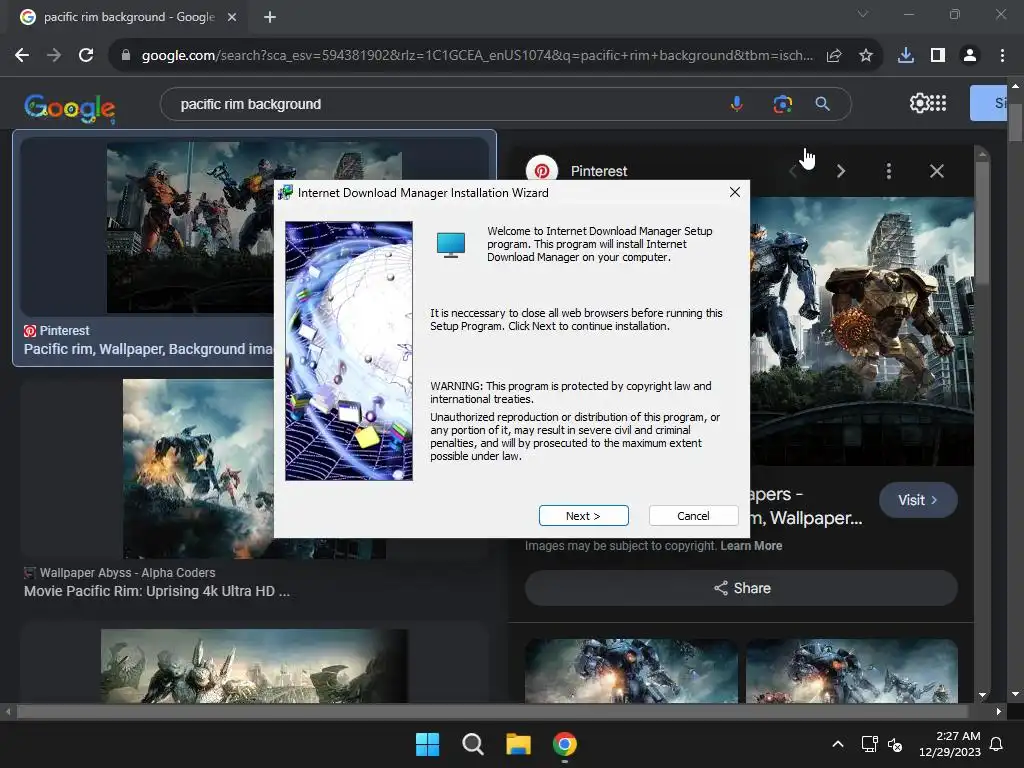Show hidden system tray icons

(x=838, y=744)
